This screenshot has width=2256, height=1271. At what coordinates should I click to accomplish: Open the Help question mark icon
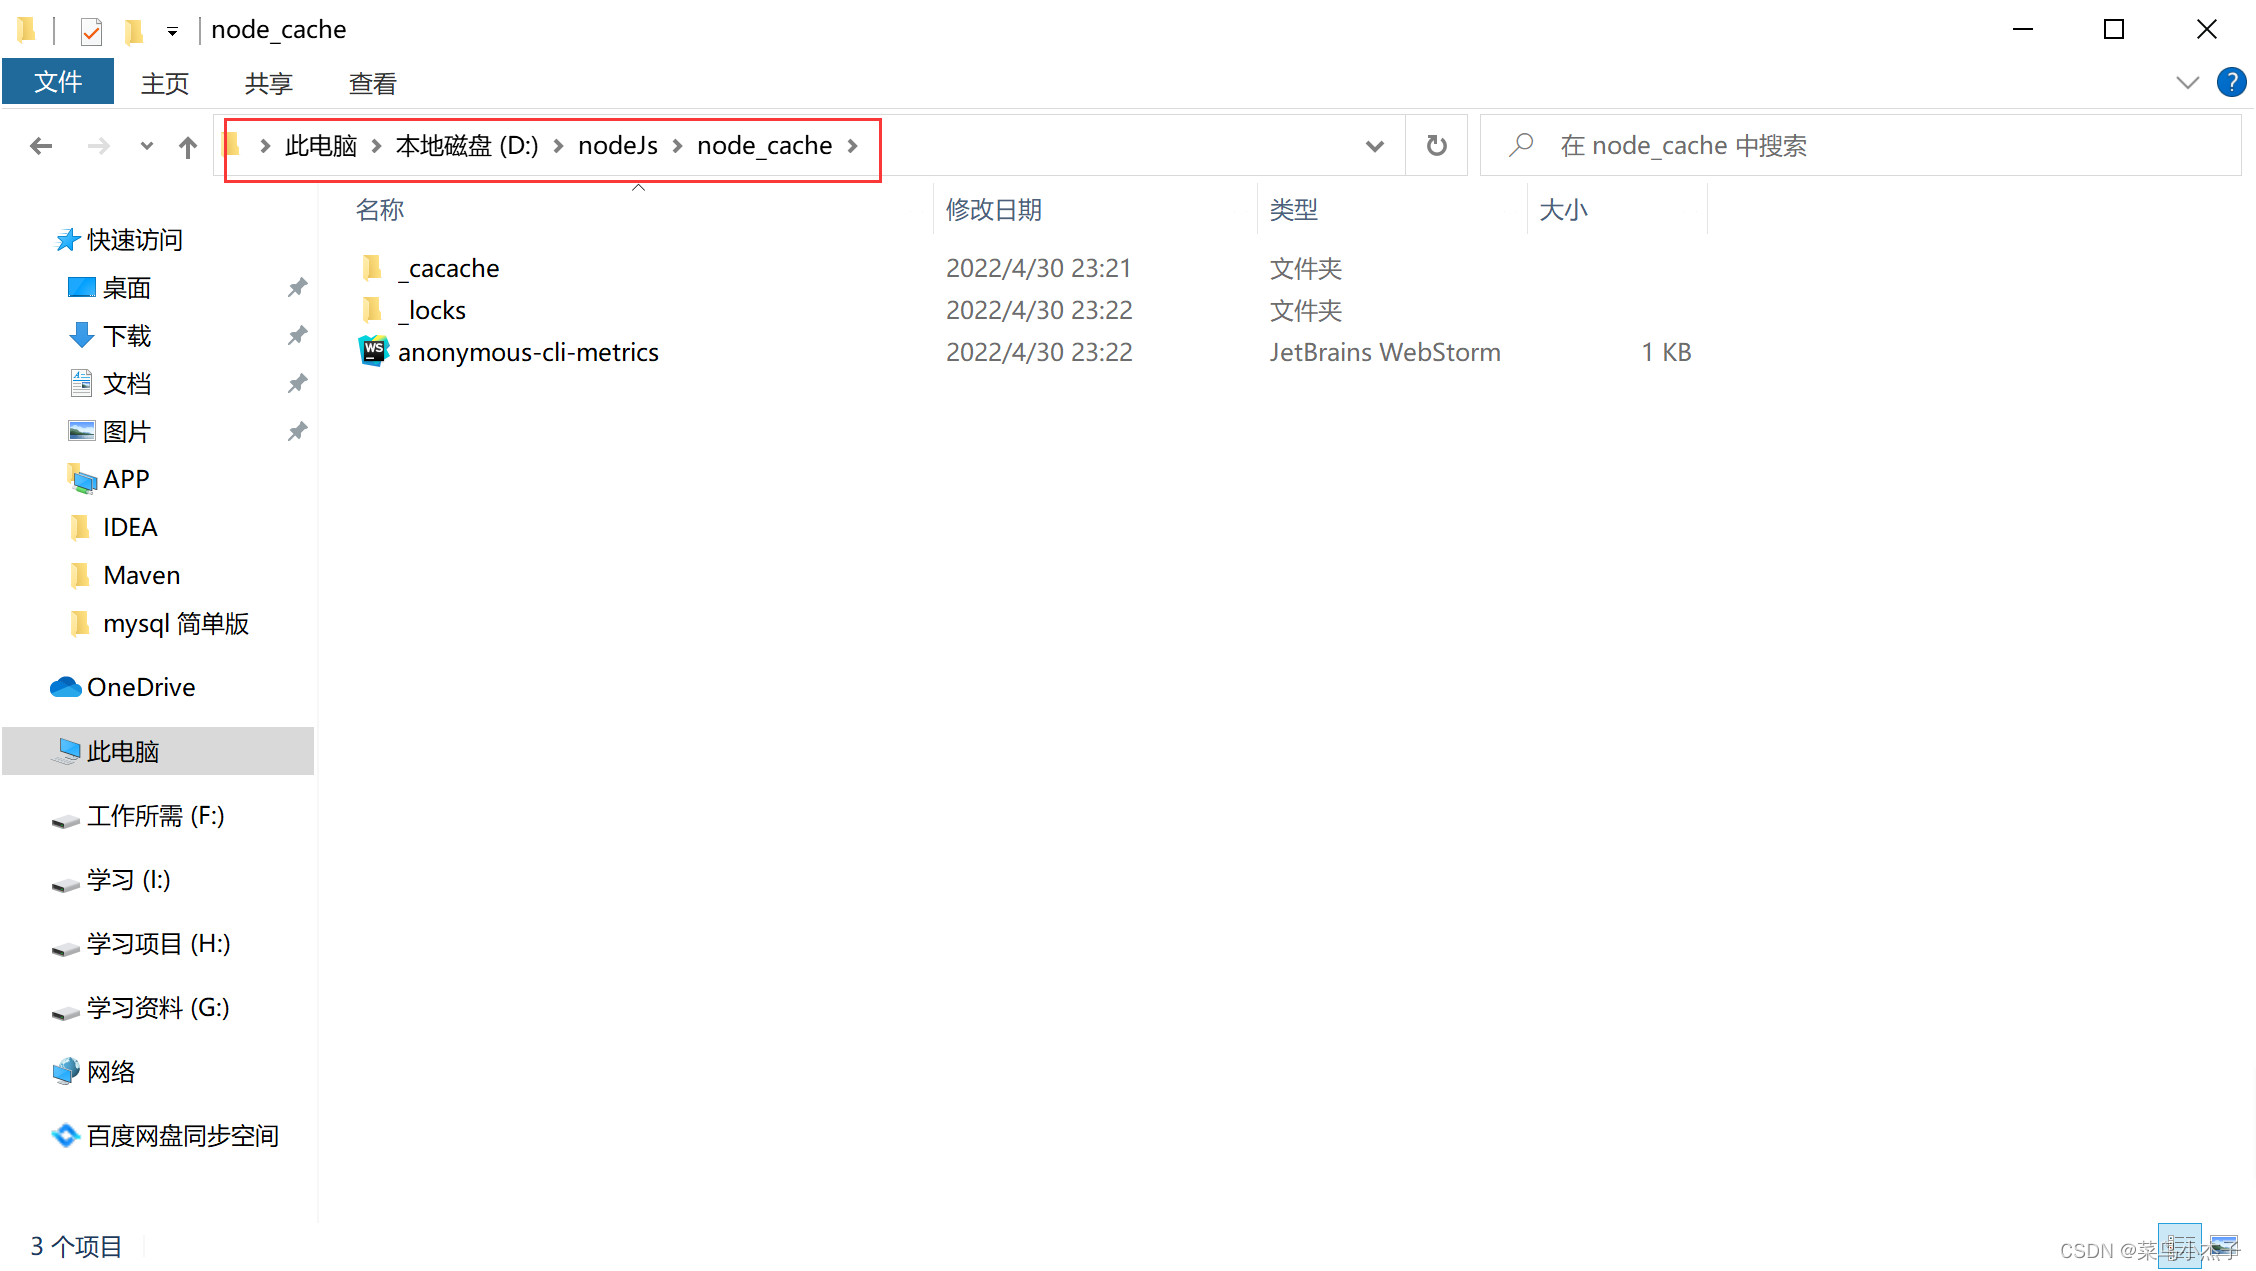[2230, 82]
